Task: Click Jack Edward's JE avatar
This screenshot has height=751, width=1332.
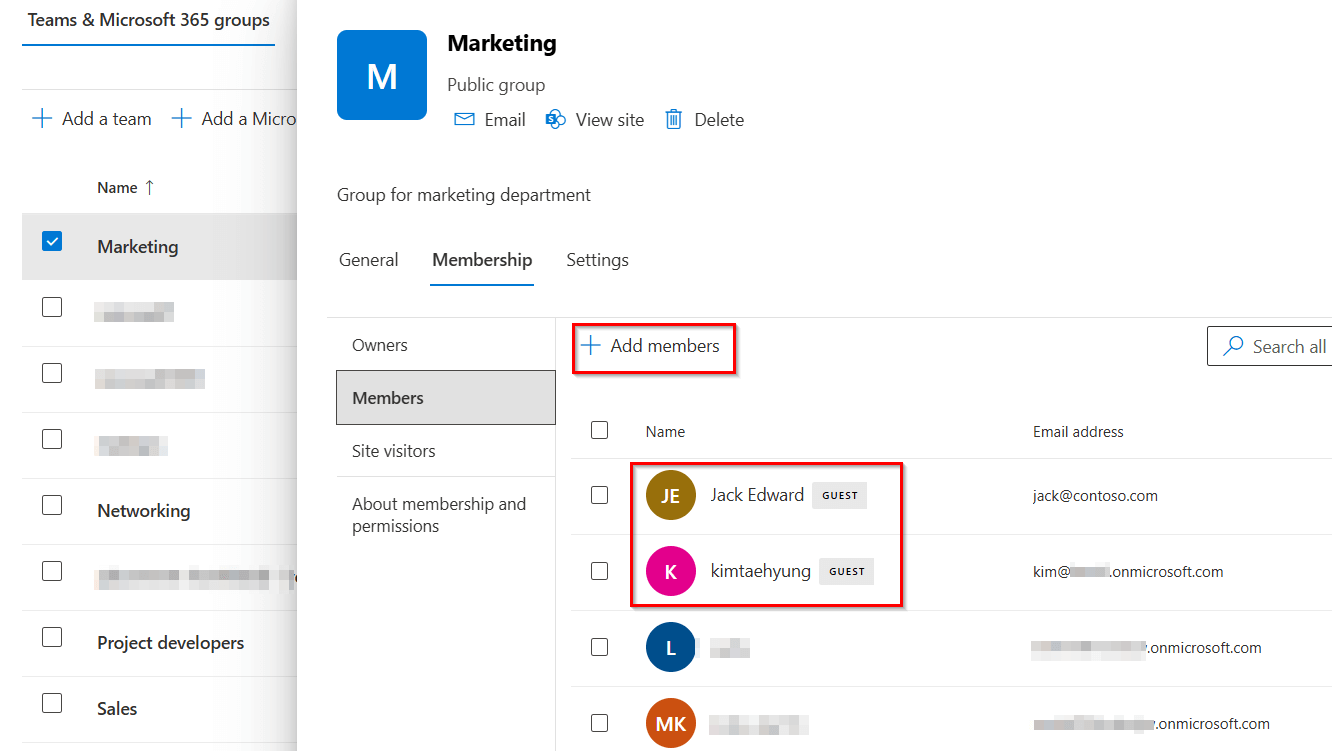Action: point(670,496)
